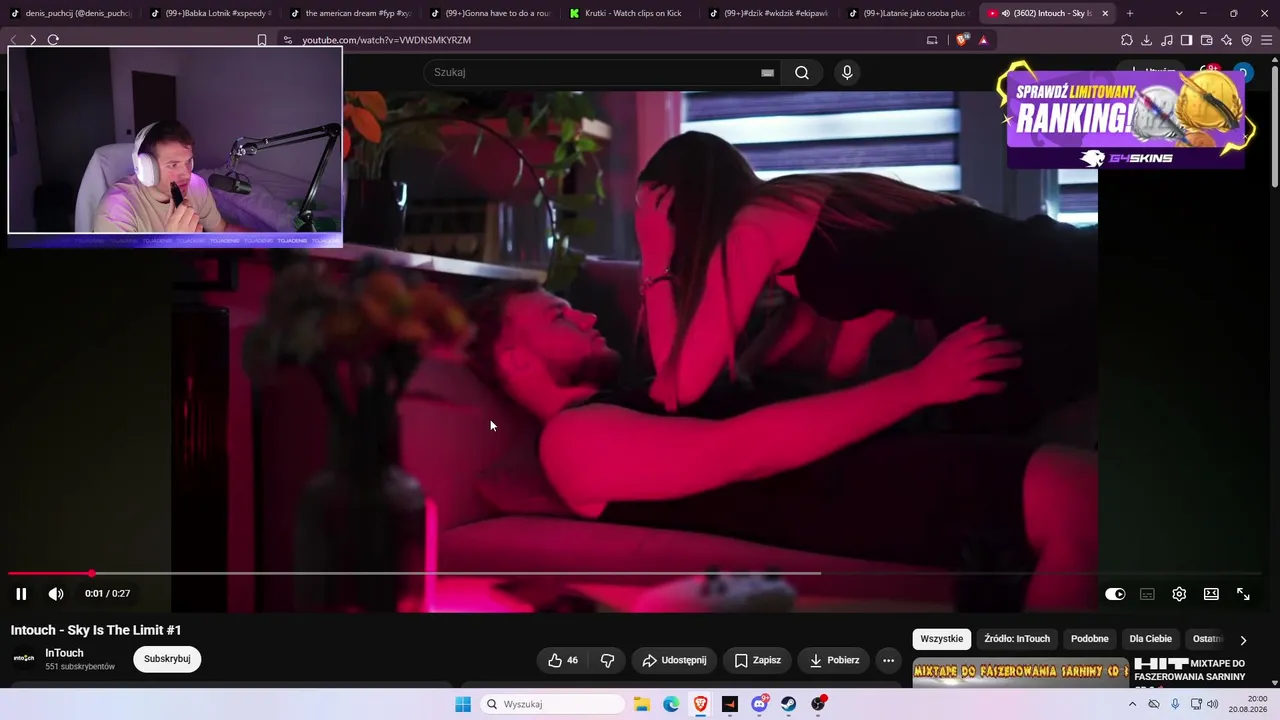Like the video with thumbs-up

[x=563, y=660]
